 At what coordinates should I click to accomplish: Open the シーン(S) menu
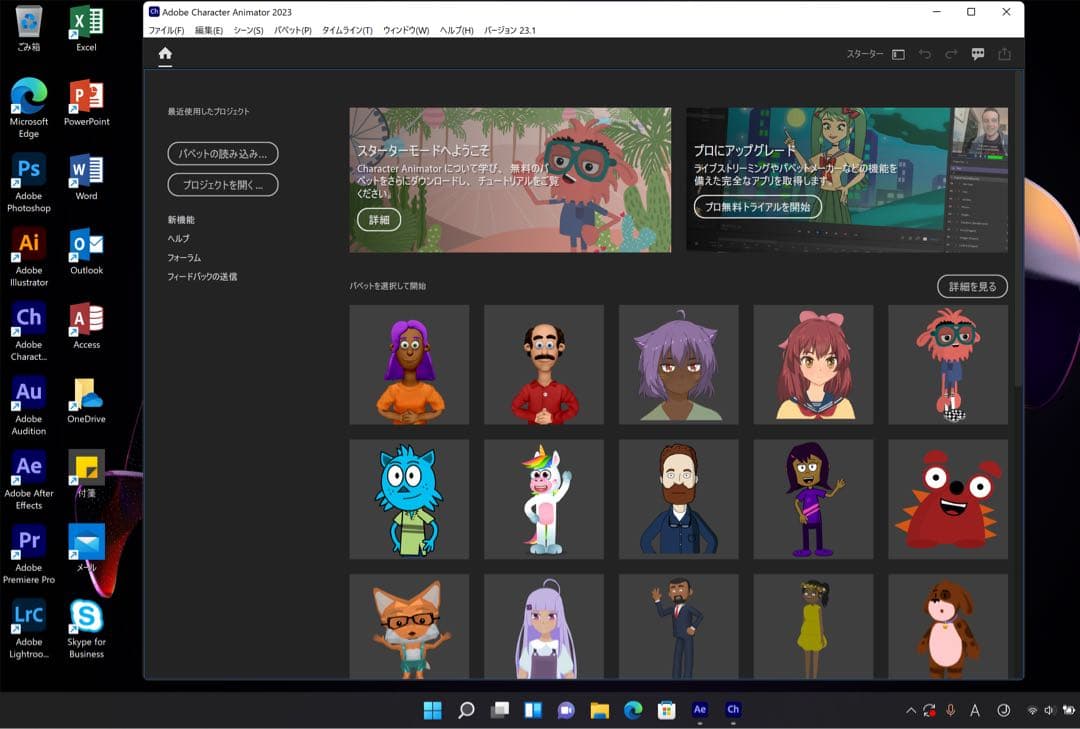tap(248, 30)
